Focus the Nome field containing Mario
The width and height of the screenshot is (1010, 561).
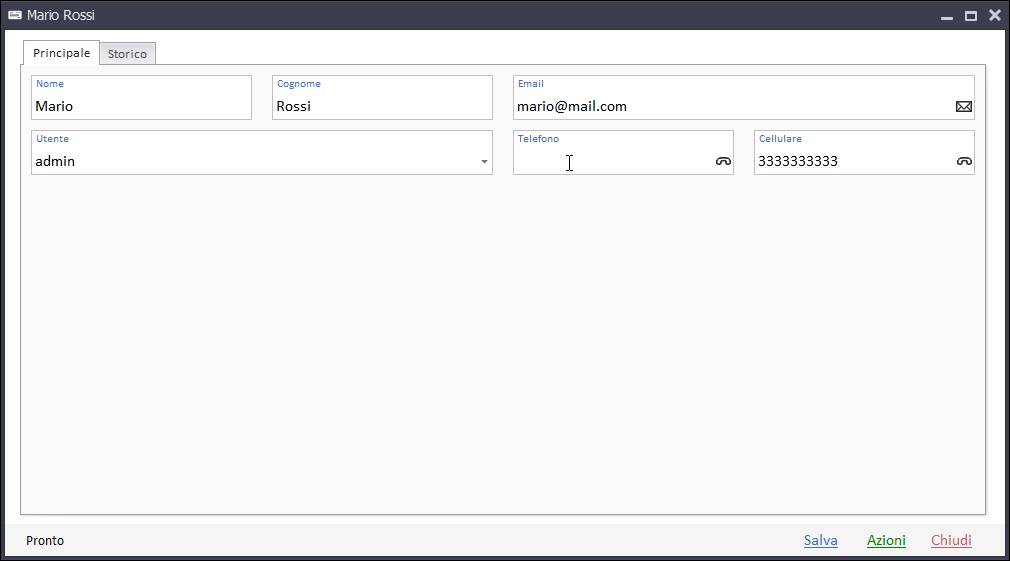140,106
